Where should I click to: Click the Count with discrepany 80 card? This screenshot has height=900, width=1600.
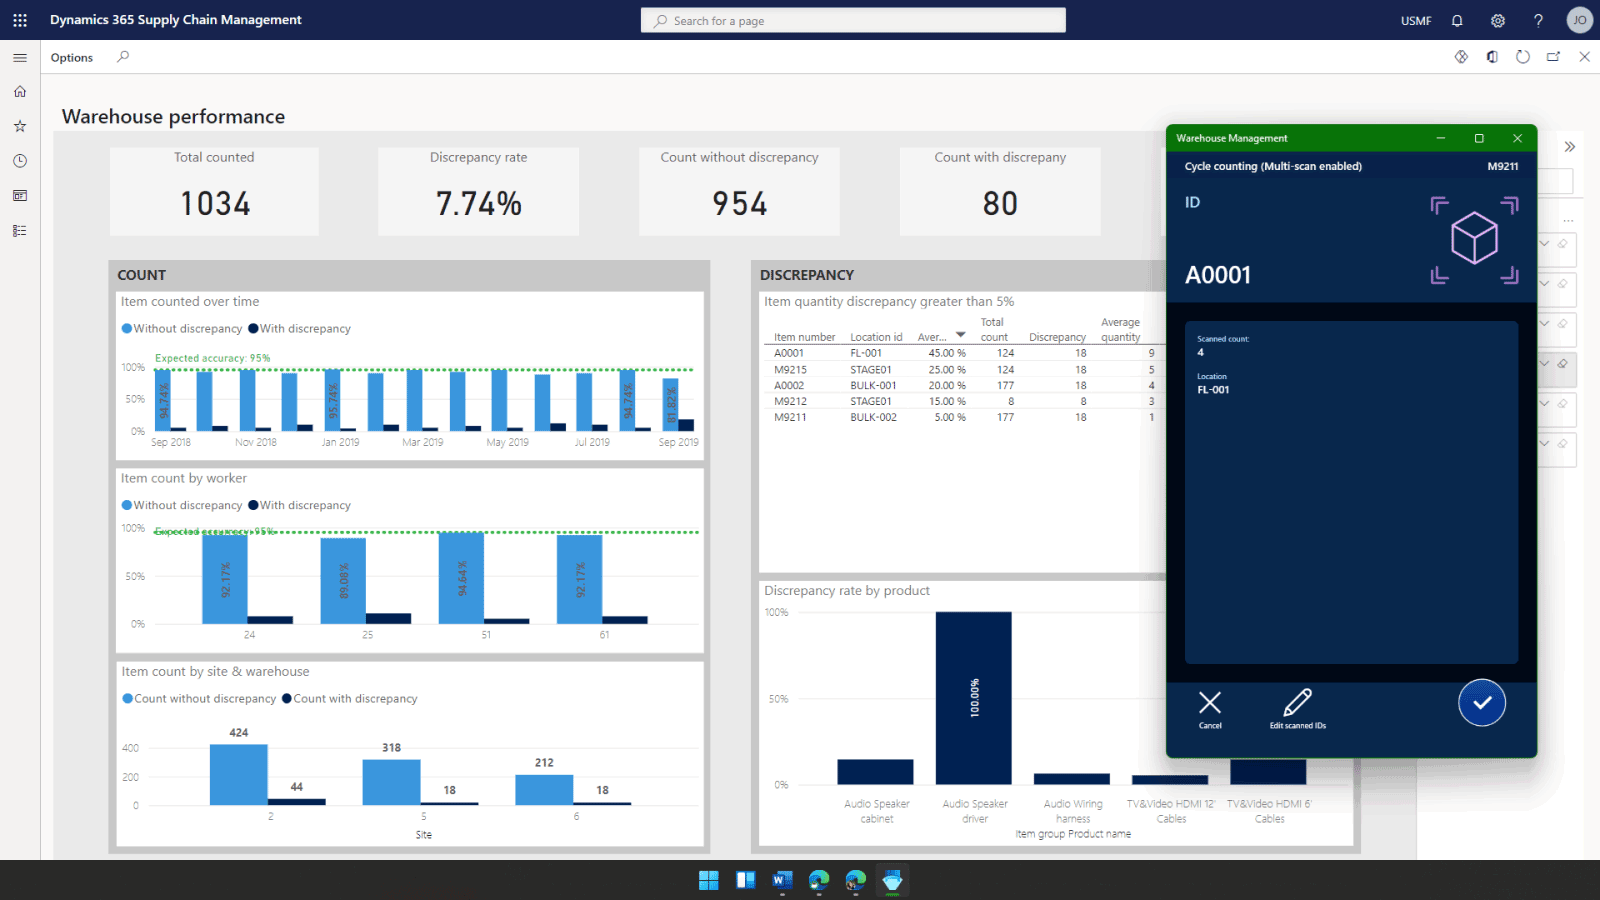pyautogui.click(x=1000, y=192)
